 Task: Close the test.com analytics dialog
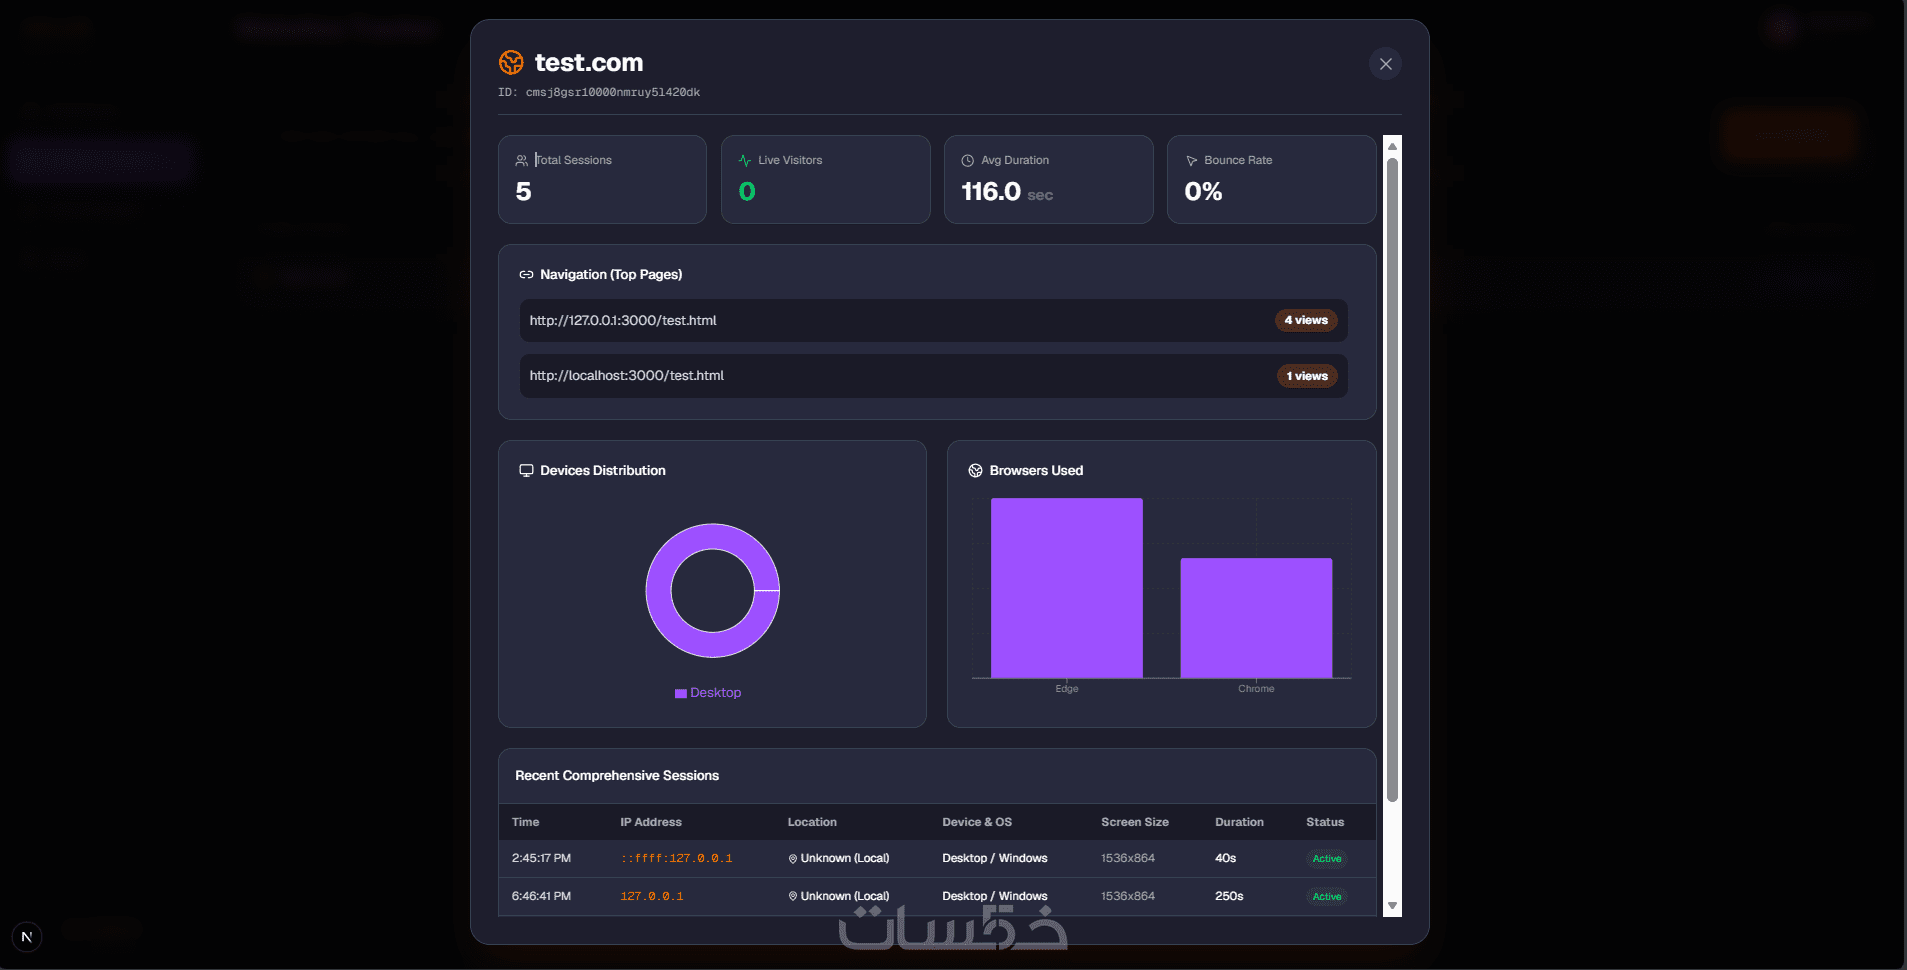(x=1385, y=64)
